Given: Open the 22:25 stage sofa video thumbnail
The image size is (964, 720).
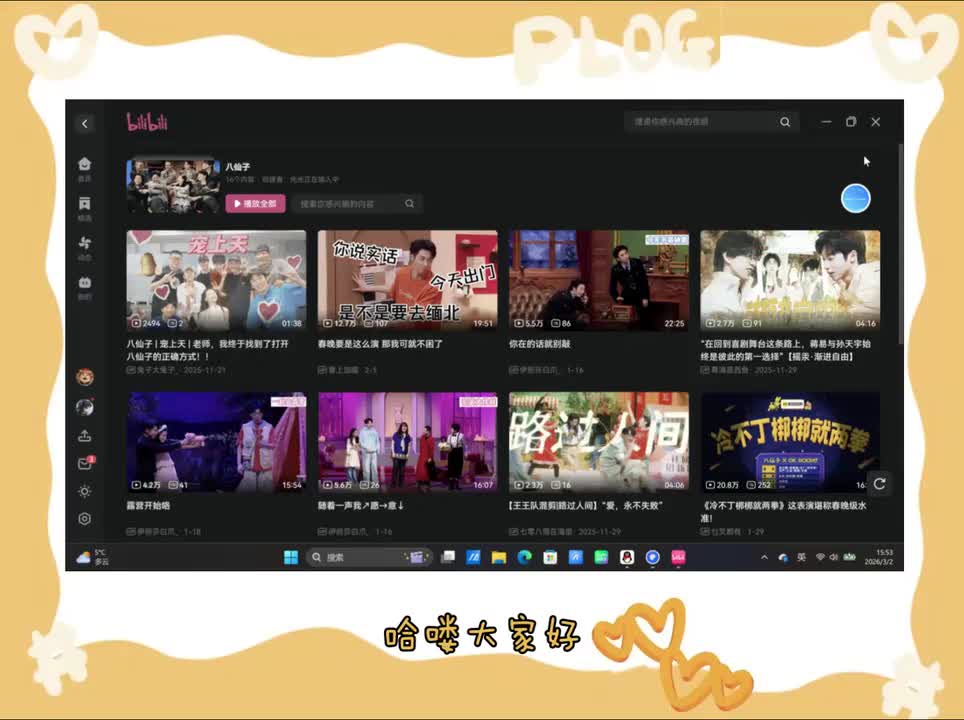Looking at the screenshot, I should click(x=599, y=280).
